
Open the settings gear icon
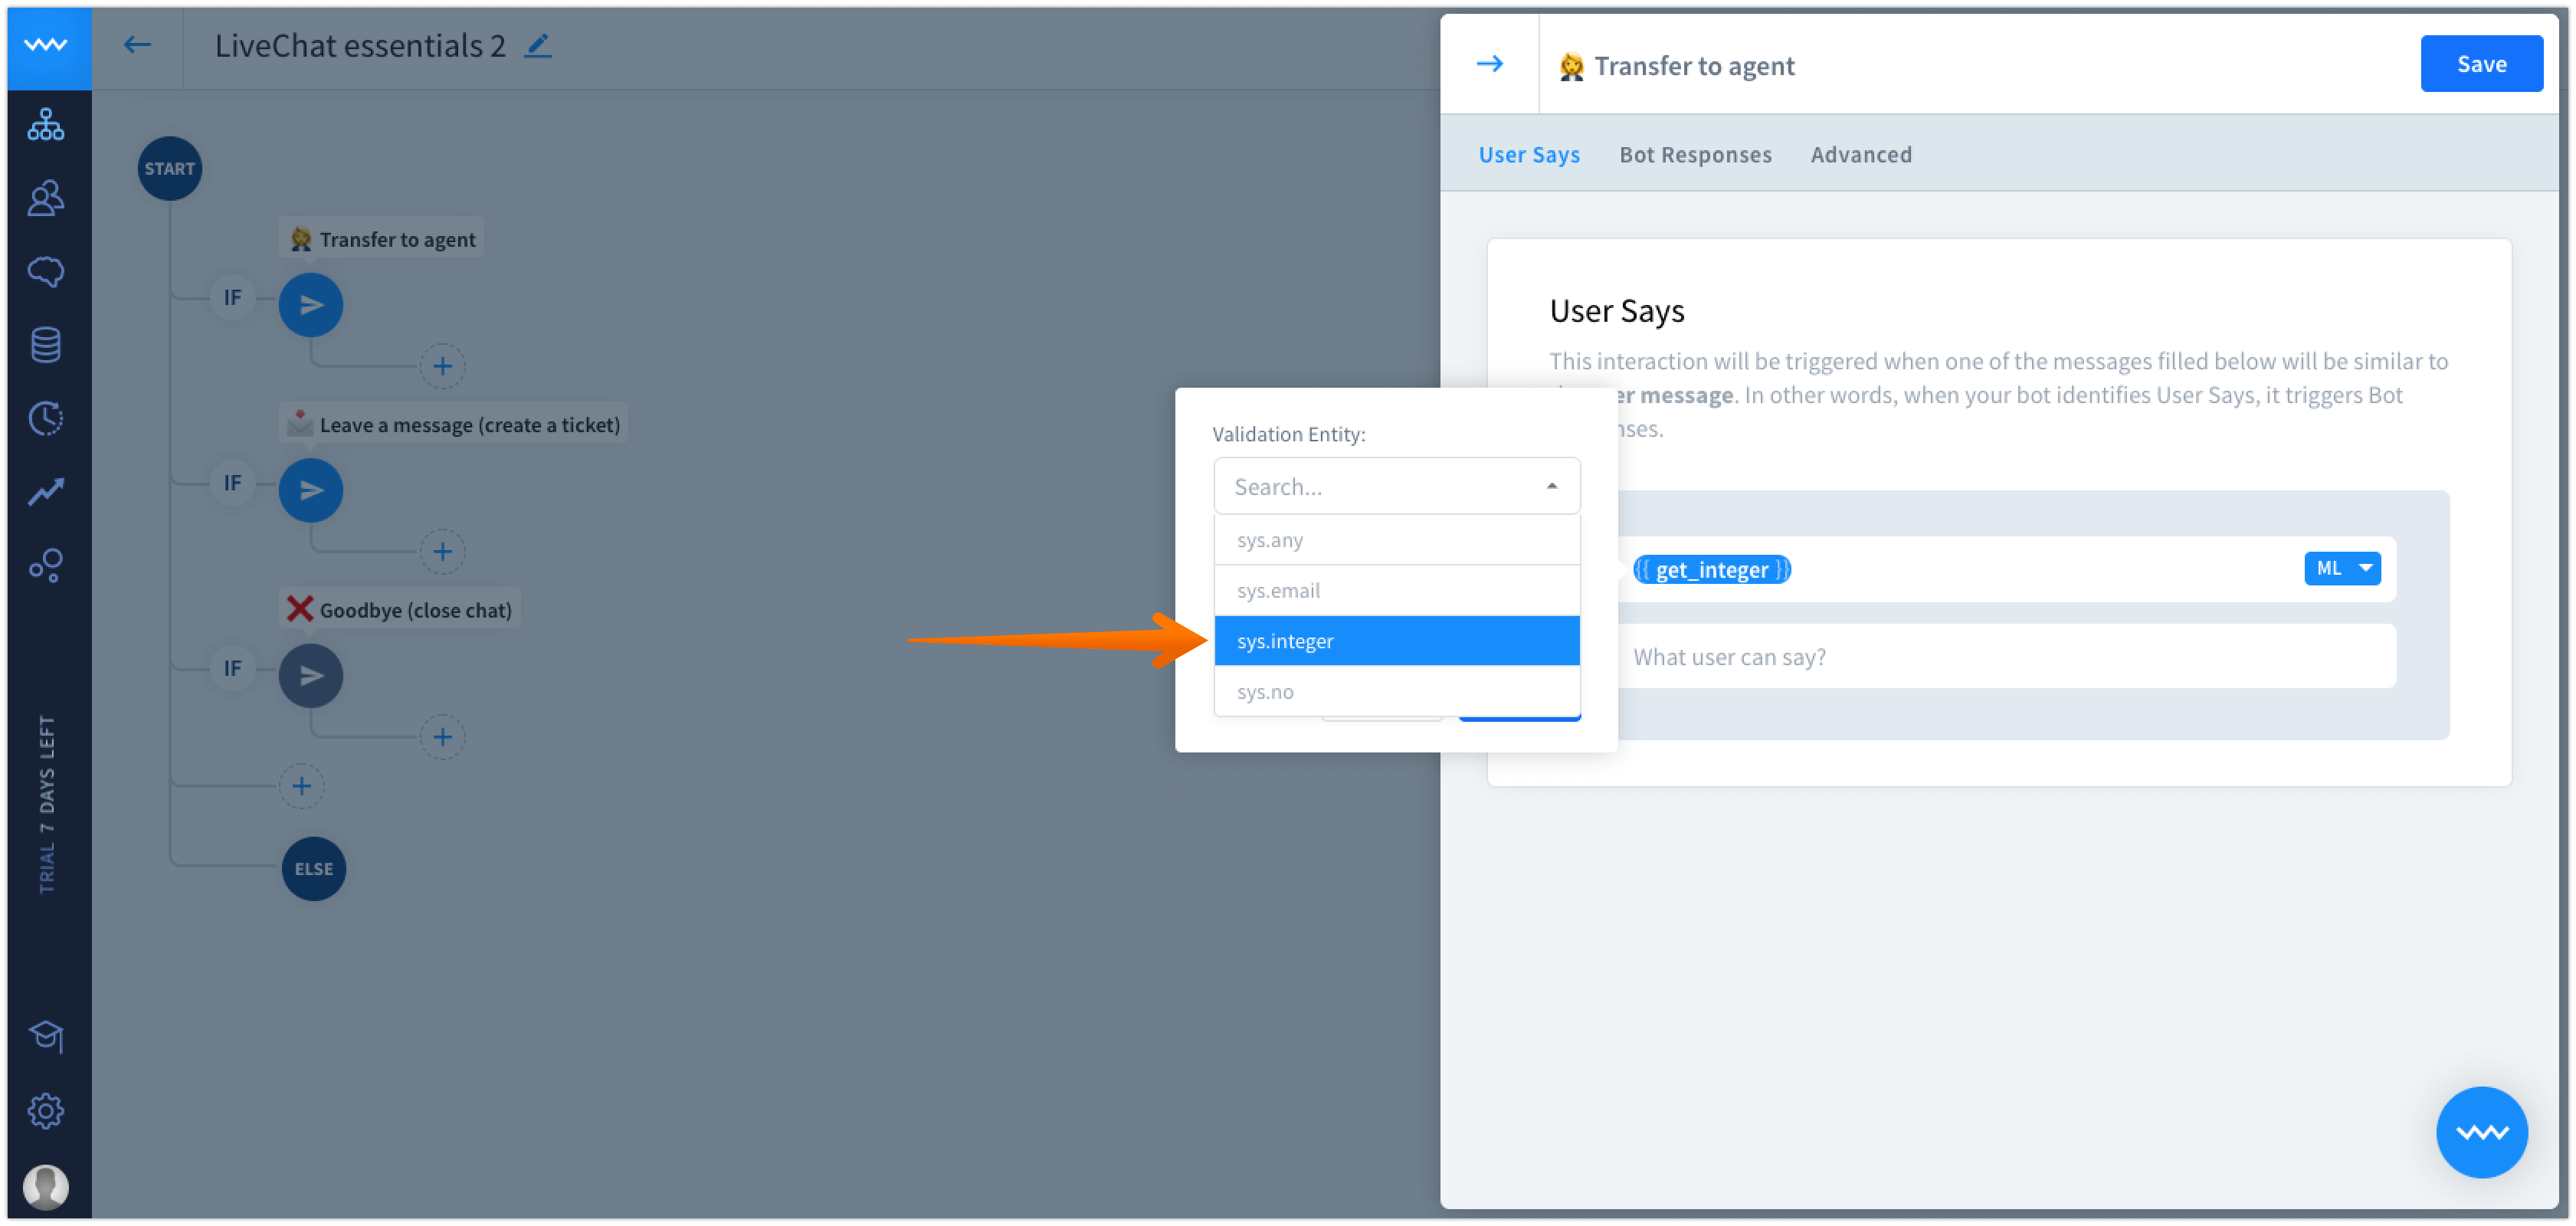(46, 1110)
